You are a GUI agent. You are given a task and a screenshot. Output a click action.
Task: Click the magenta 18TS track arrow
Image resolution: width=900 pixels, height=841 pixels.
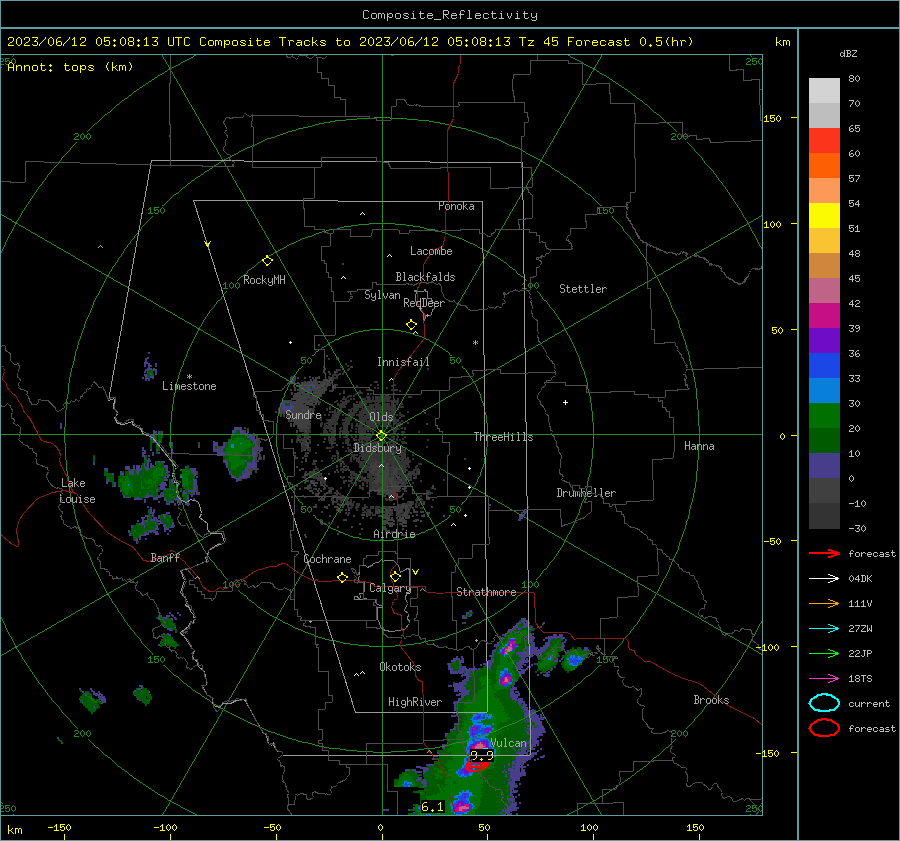point(824,679)
